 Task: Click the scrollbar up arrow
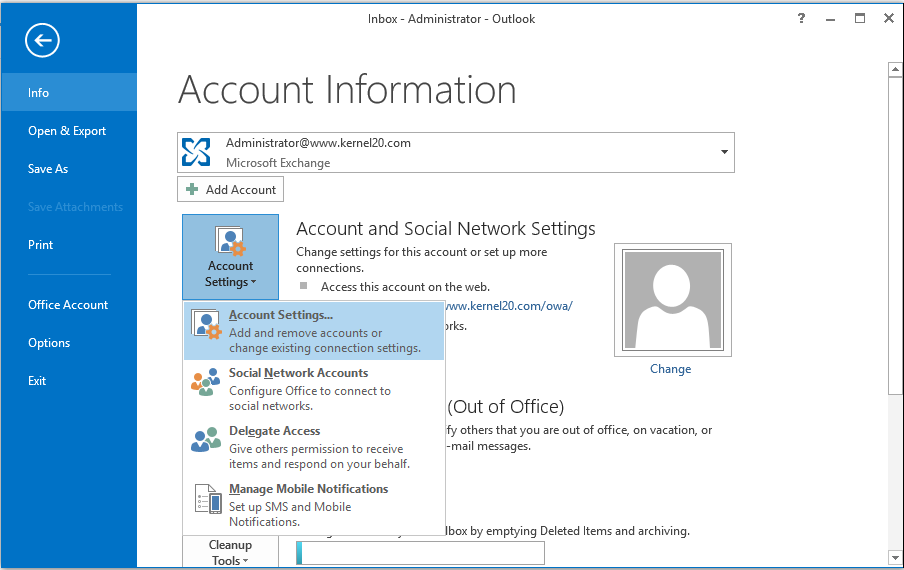[x=895, y=70]
